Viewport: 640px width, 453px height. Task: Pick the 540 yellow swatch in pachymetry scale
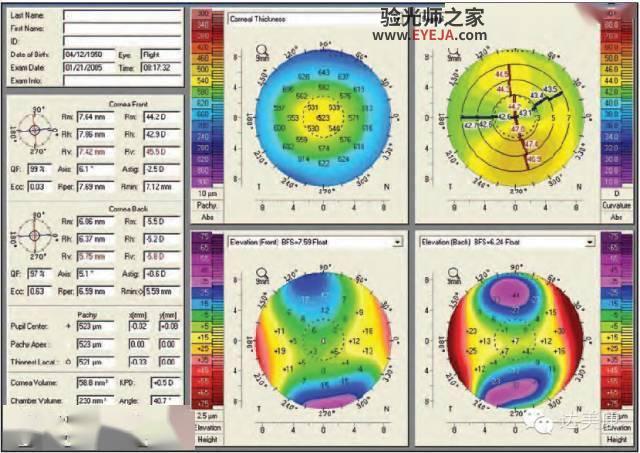click(203, 80)
